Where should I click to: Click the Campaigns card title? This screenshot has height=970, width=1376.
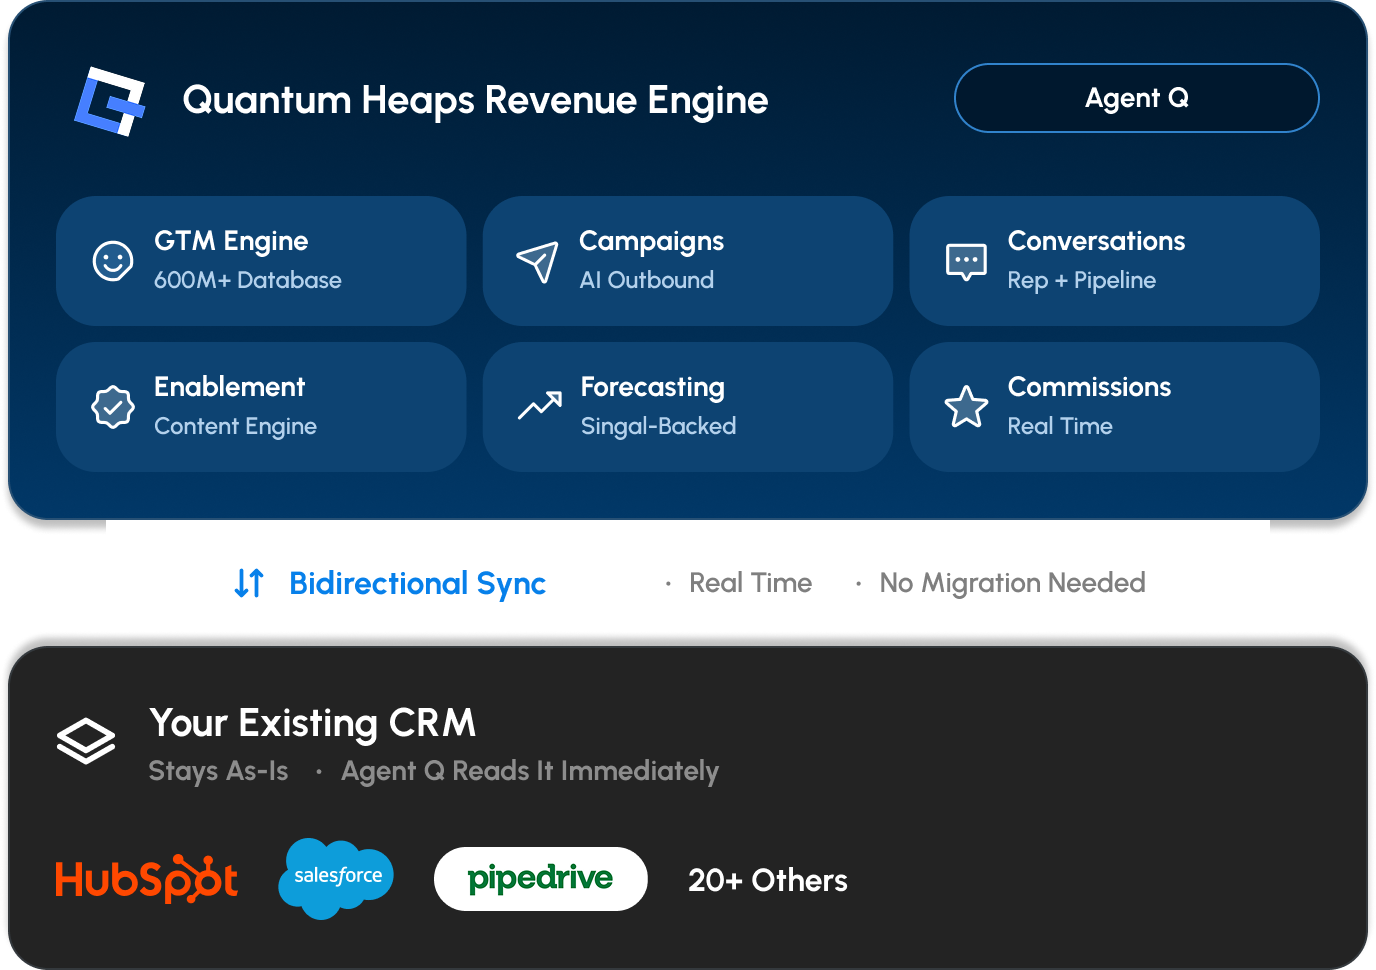[651, 241]
